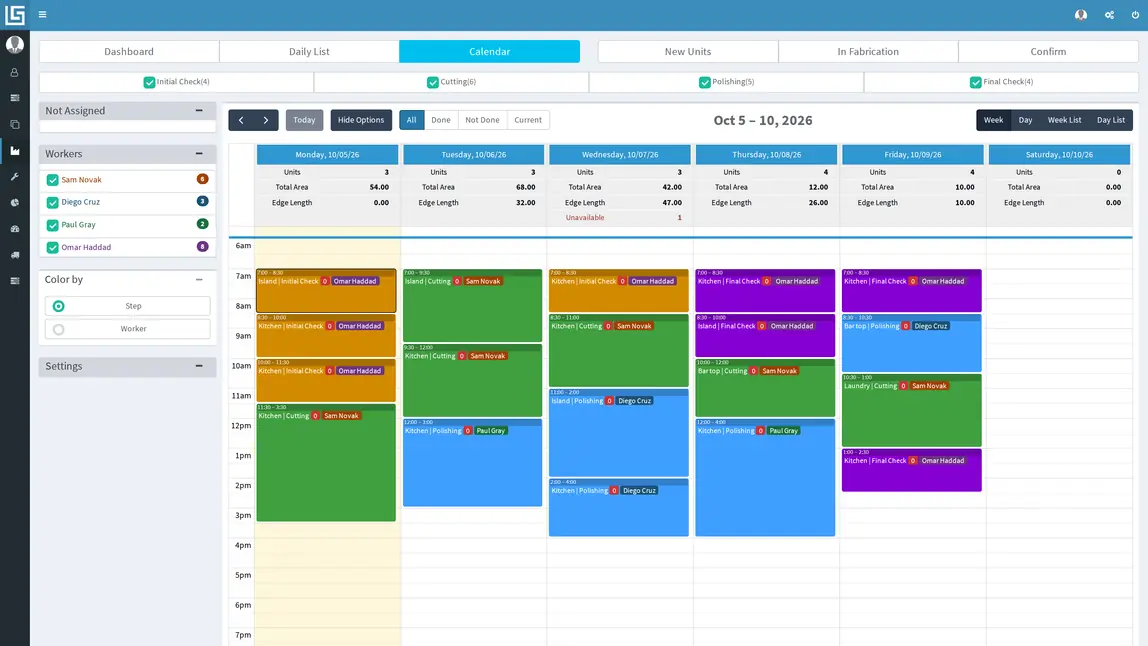Open the New Units tab

[x=687, y=51]
